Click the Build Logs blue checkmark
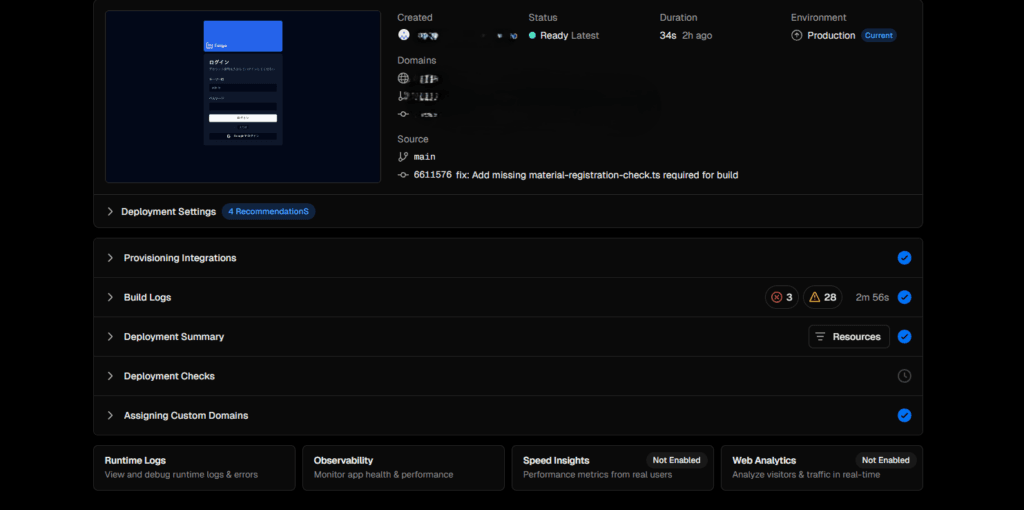Screen dimensions: 1024x510 [904, 297]
